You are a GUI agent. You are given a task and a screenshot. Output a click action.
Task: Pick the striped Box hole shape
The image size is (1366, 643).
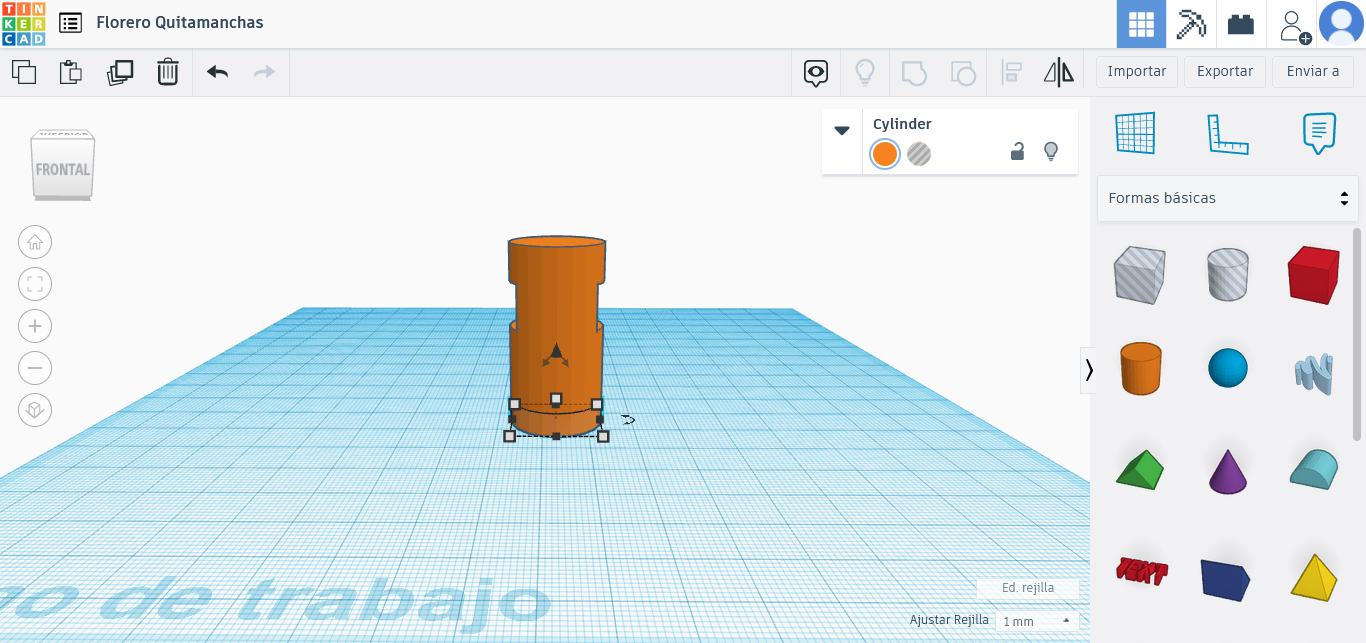(1139, 275)
